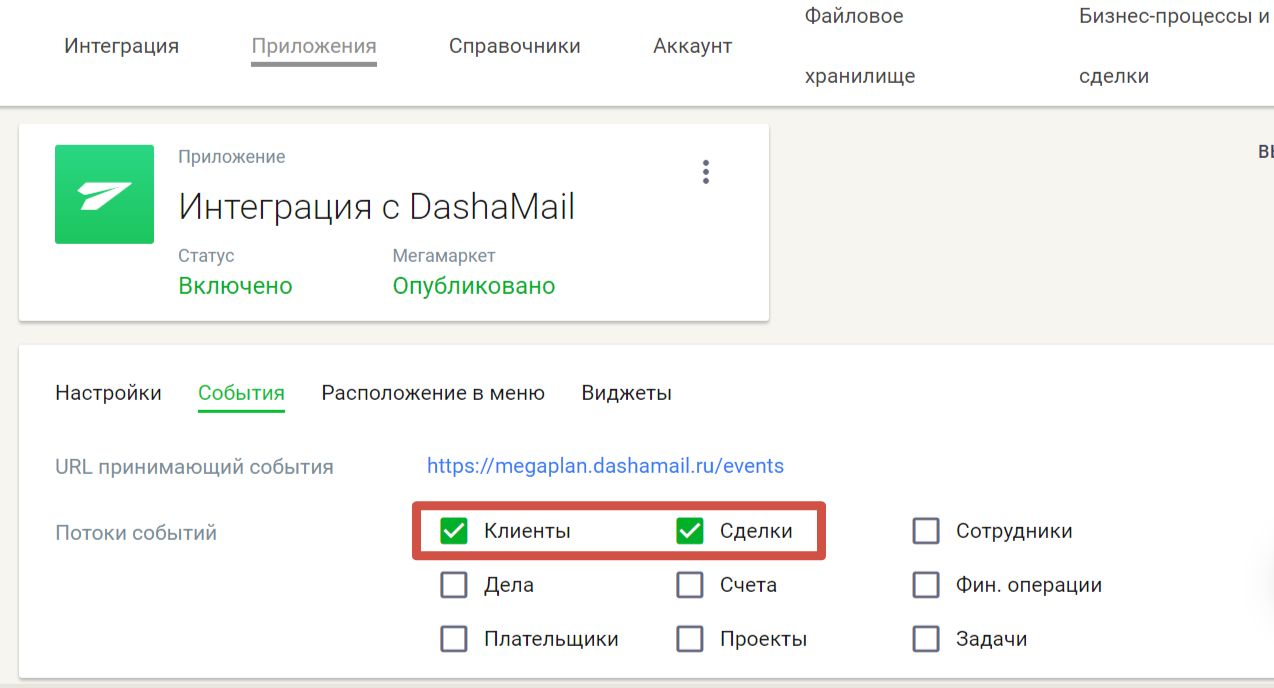Check the Дела event stream box
Viewport: 1274px width, 688px height.
pyautogui.click(x=454, y=585)
